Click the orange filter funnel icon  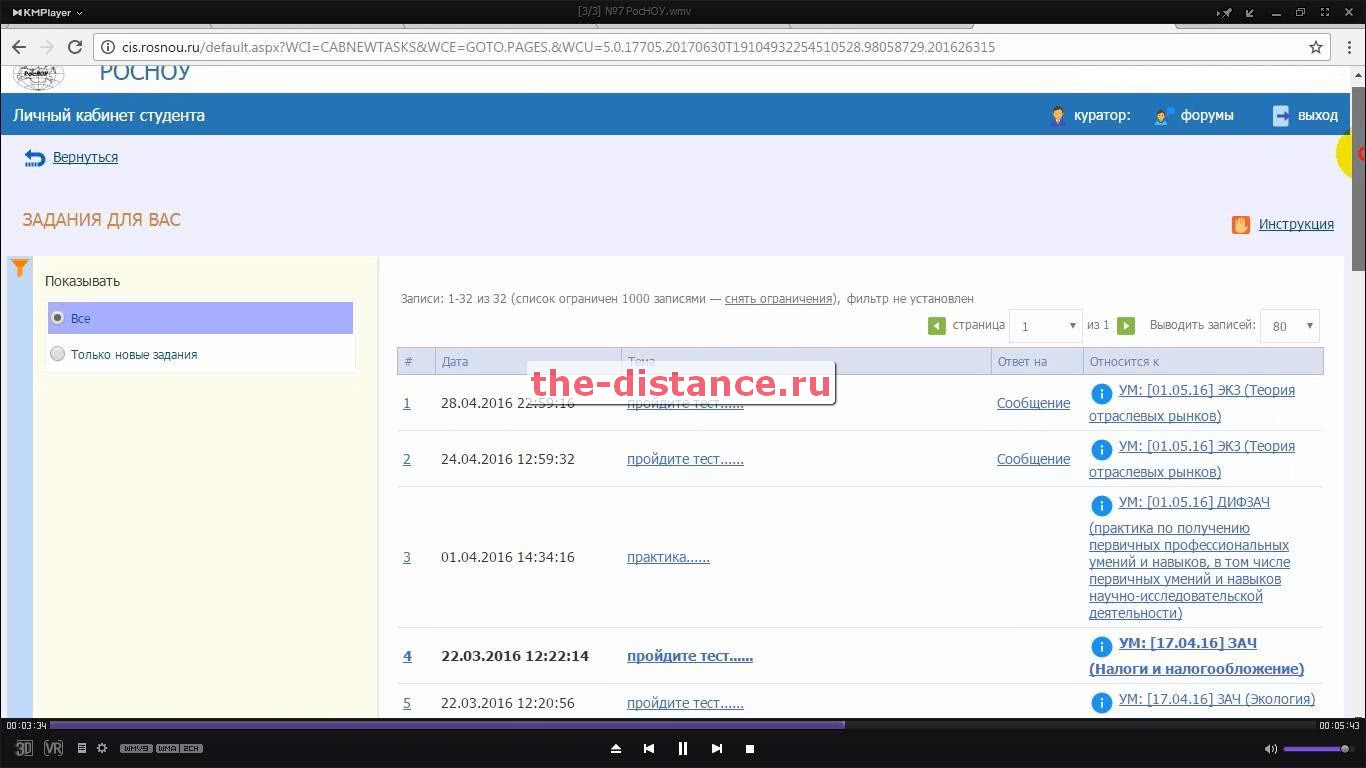tap(19, 268)
